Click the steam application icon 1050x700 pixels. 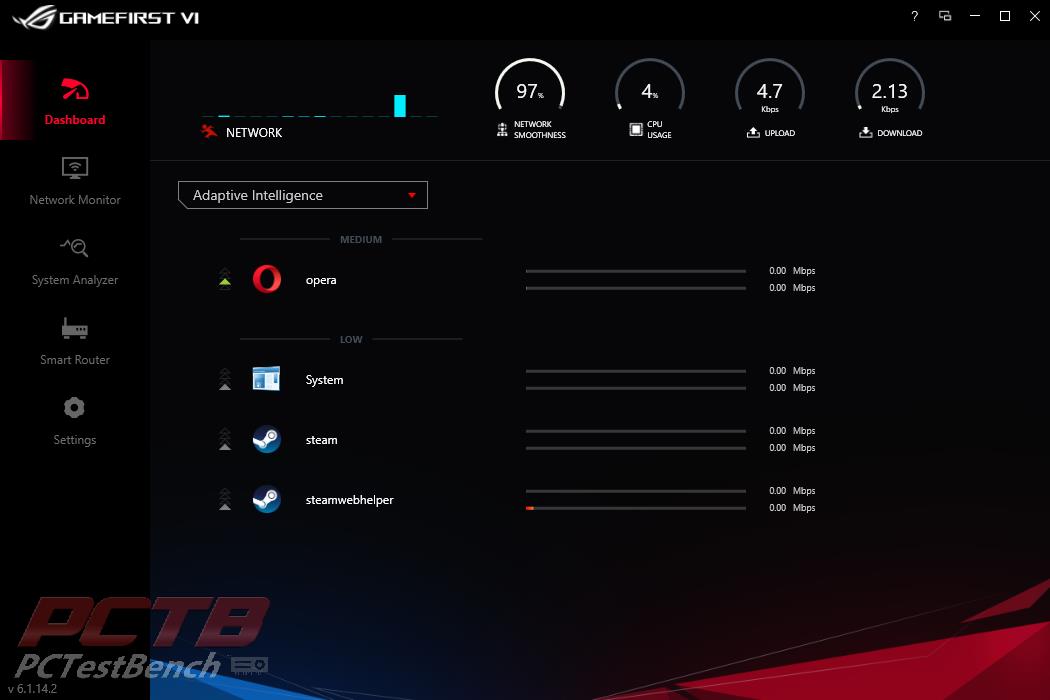(267, 439)
